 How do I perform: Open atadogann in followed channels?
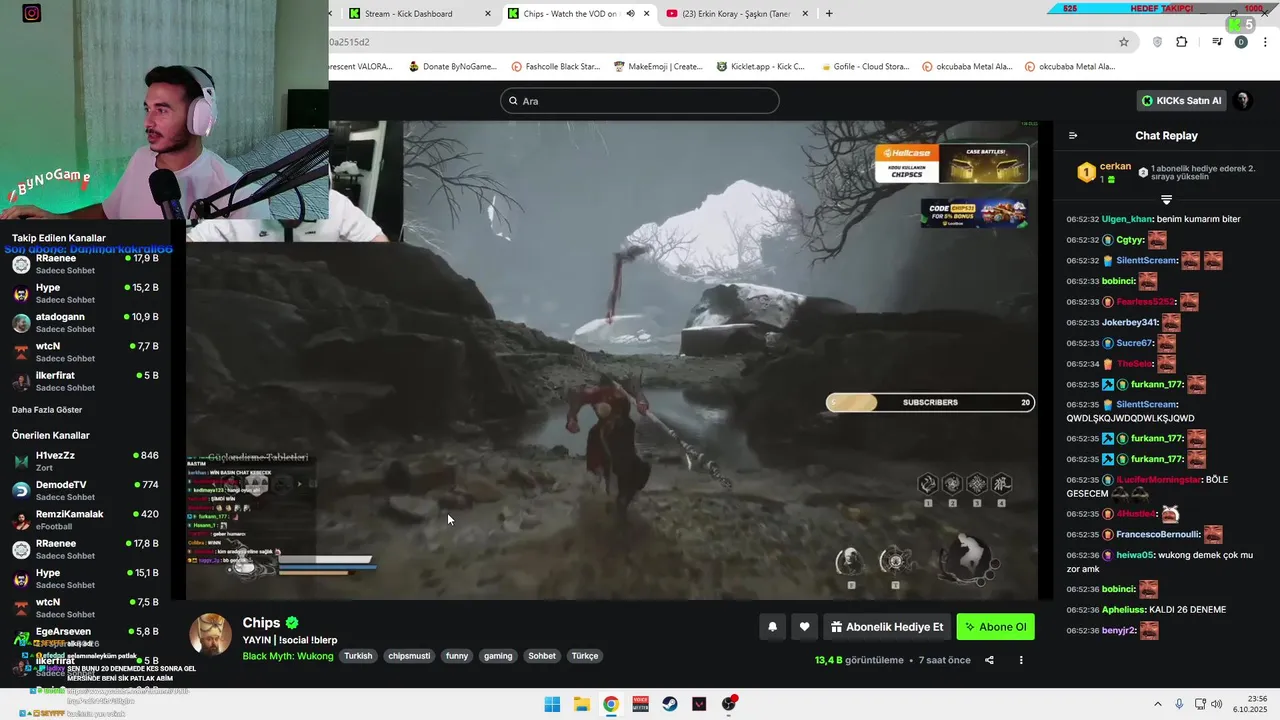[x=85, y=322]
